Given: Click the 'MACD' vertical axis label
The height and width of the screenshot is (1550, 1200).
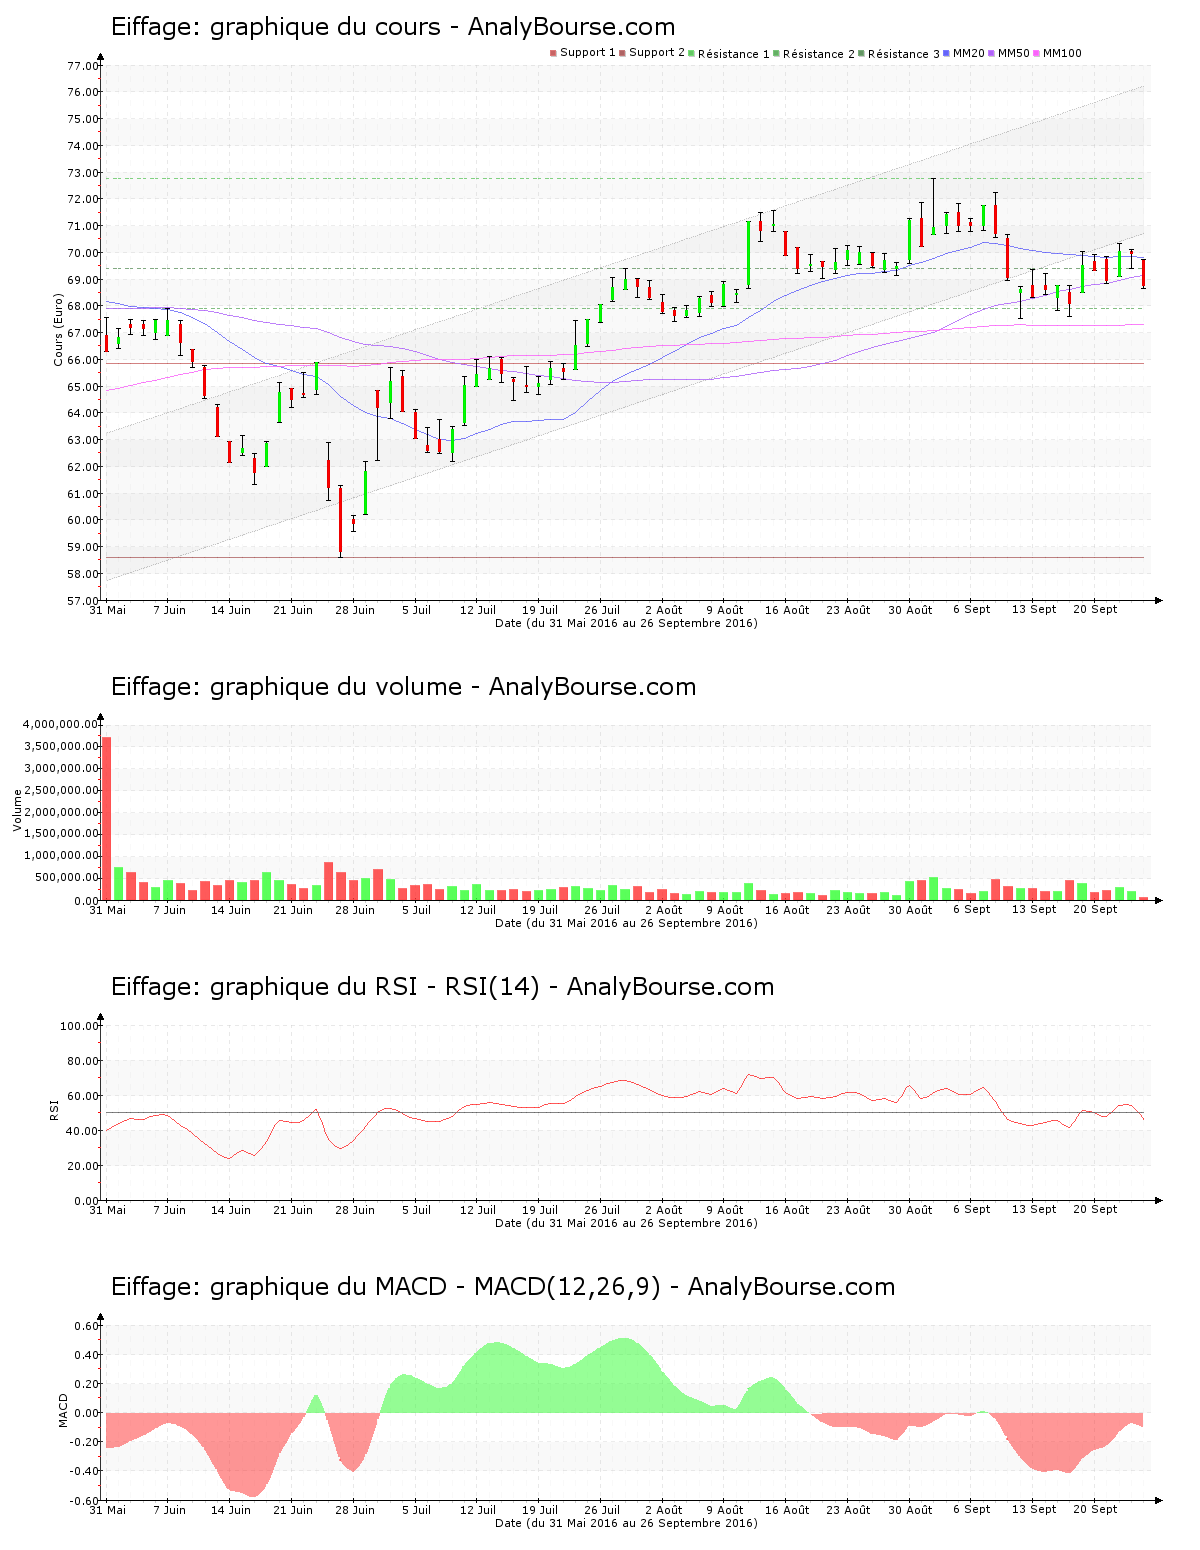Looking at the screenshot, I should tap(63, 1410).
